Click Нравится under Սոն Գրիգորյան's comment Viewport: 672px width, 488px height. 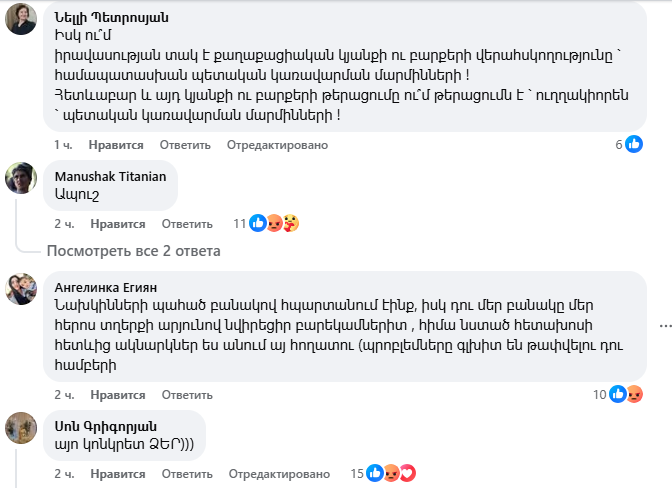point(117,473)
